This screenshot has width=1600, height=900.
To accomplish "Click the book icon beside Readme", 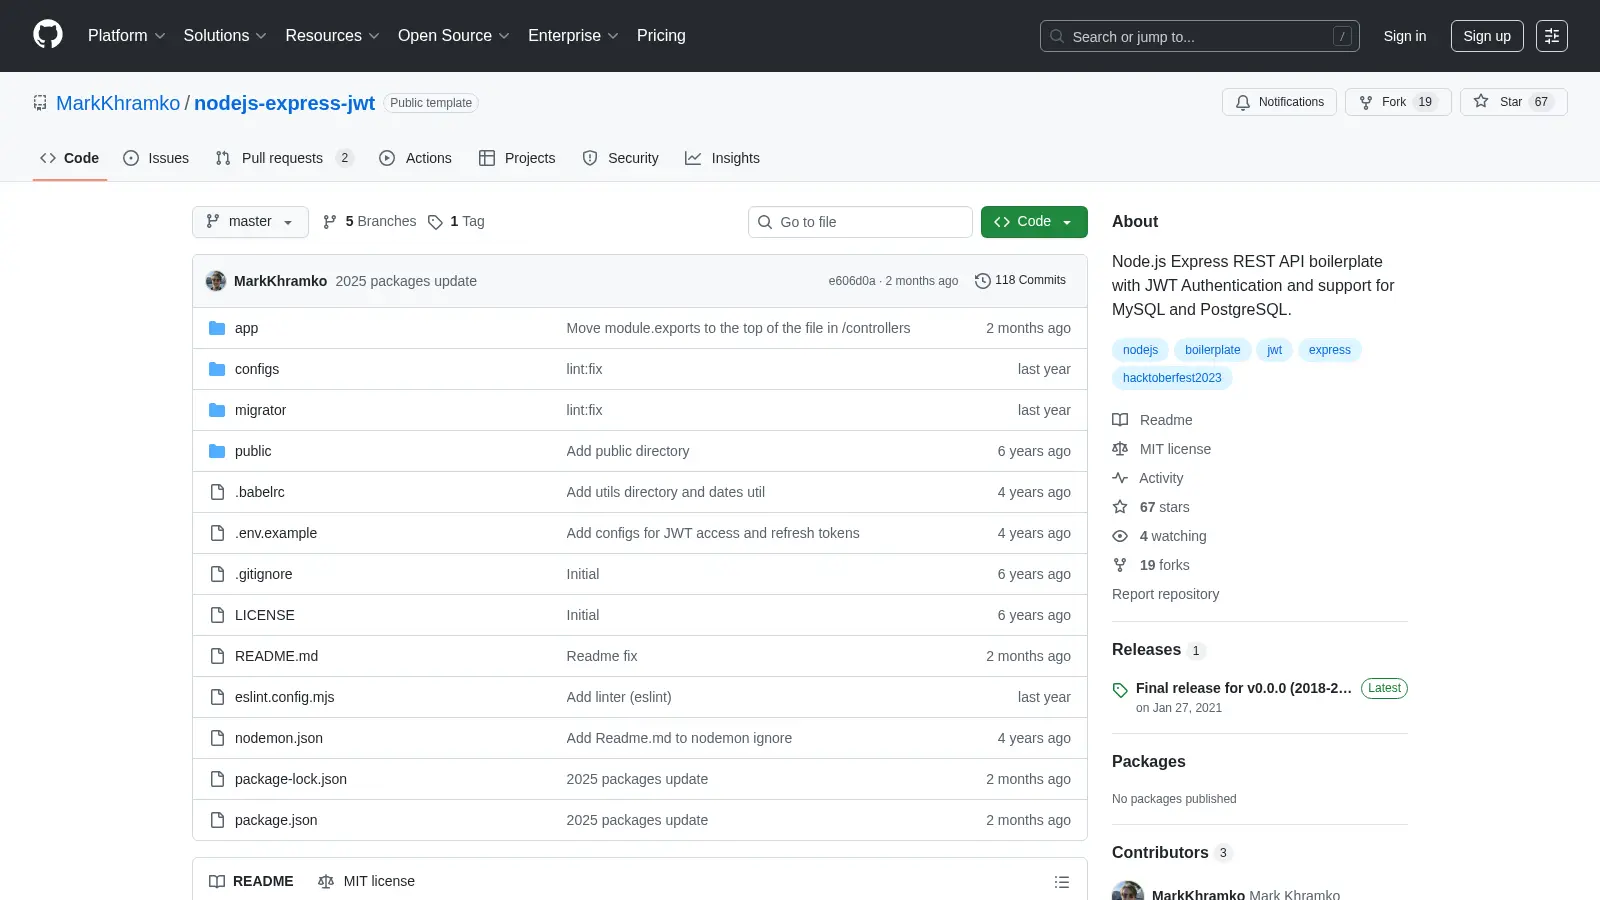I will pyautogui.click(x=1120, y=420).
